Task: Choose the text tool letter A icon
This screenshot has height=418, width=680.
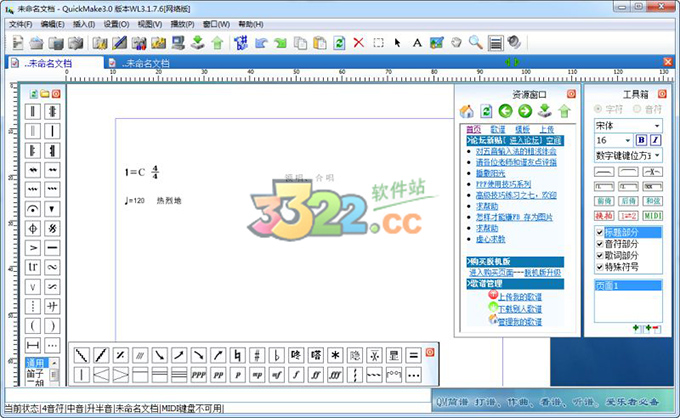Action: click(416, 42)
